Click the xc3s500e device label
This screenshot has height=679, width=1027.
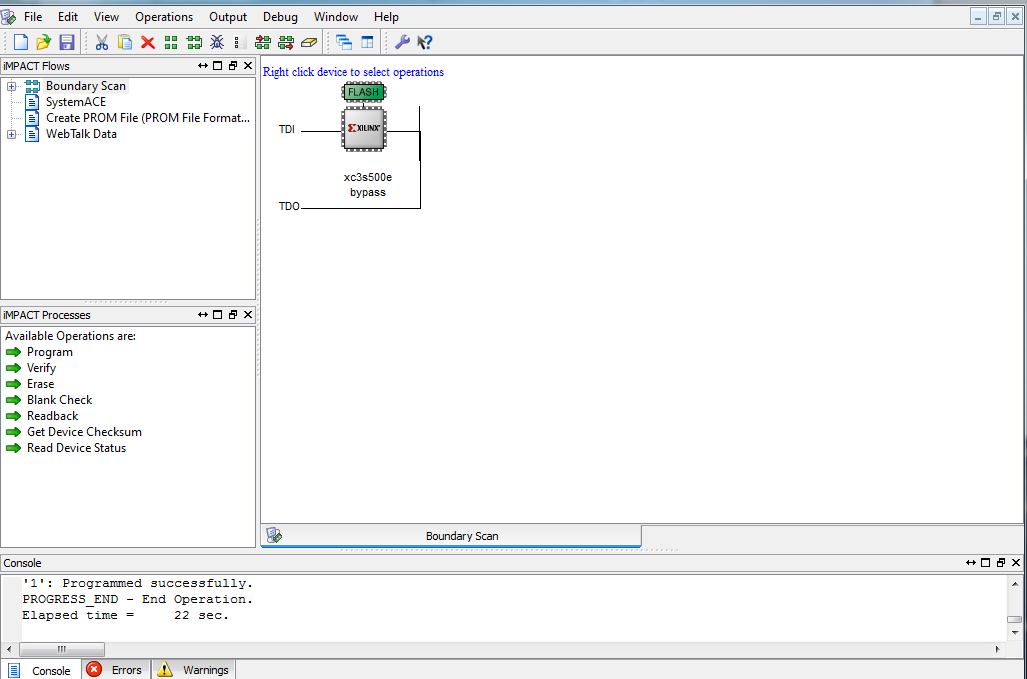point(367,177)
